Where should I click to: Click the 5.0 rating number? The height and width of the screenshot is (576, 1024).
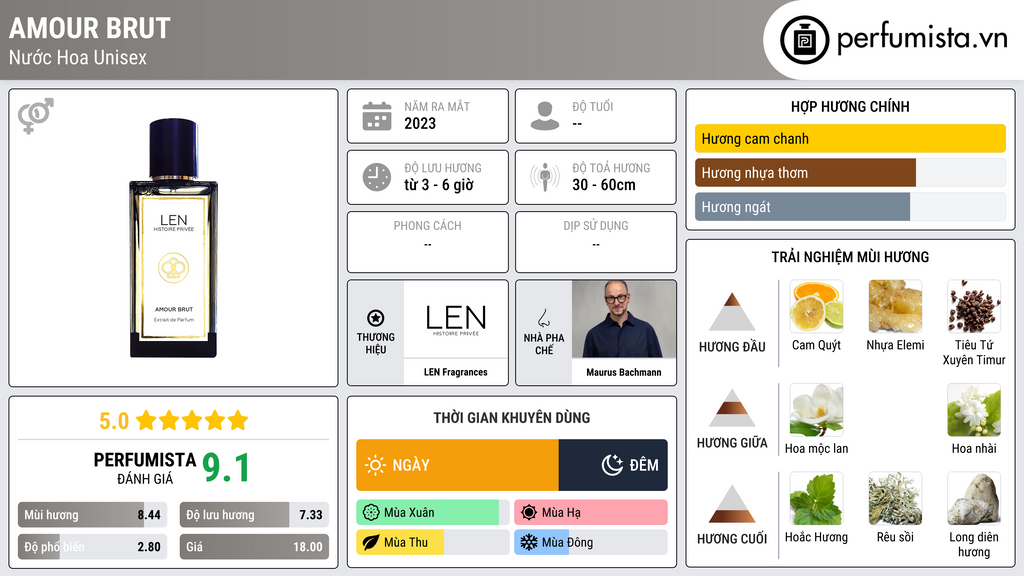(114, 421)
